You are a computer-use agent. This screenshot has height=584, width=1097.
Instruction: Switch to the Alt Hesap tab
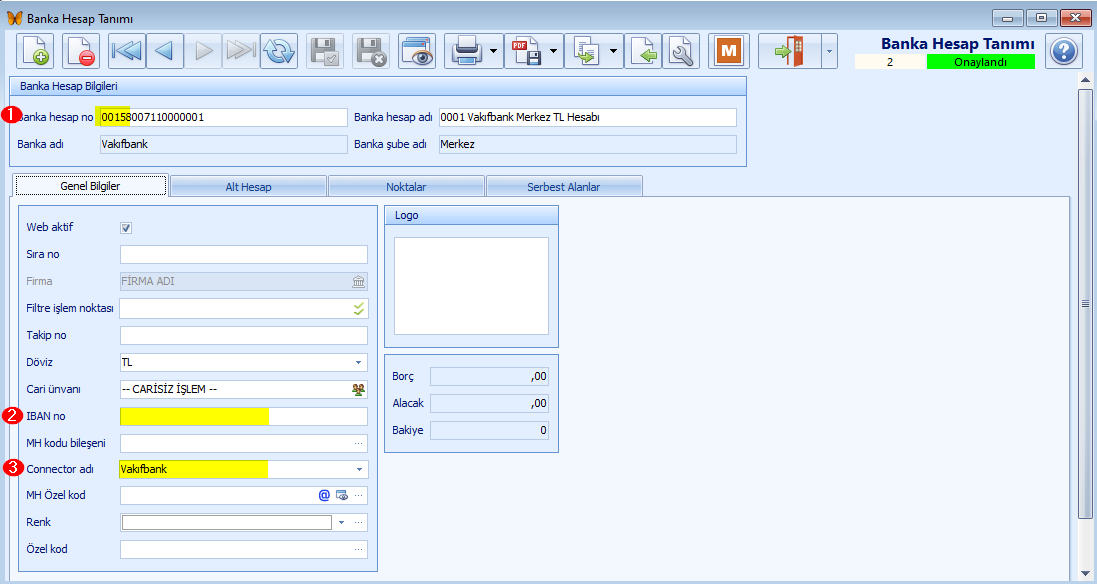coord(248,186)
